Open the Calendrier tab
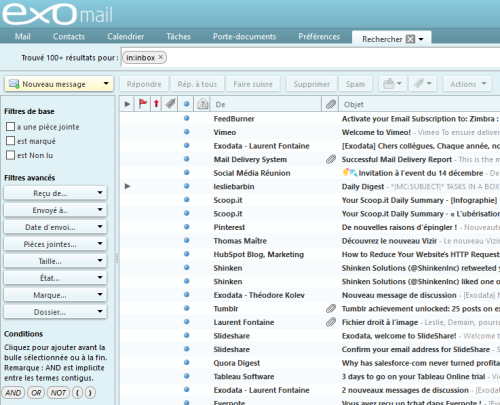This screenshot has width=500, height=405. click(x=126, y=36)
